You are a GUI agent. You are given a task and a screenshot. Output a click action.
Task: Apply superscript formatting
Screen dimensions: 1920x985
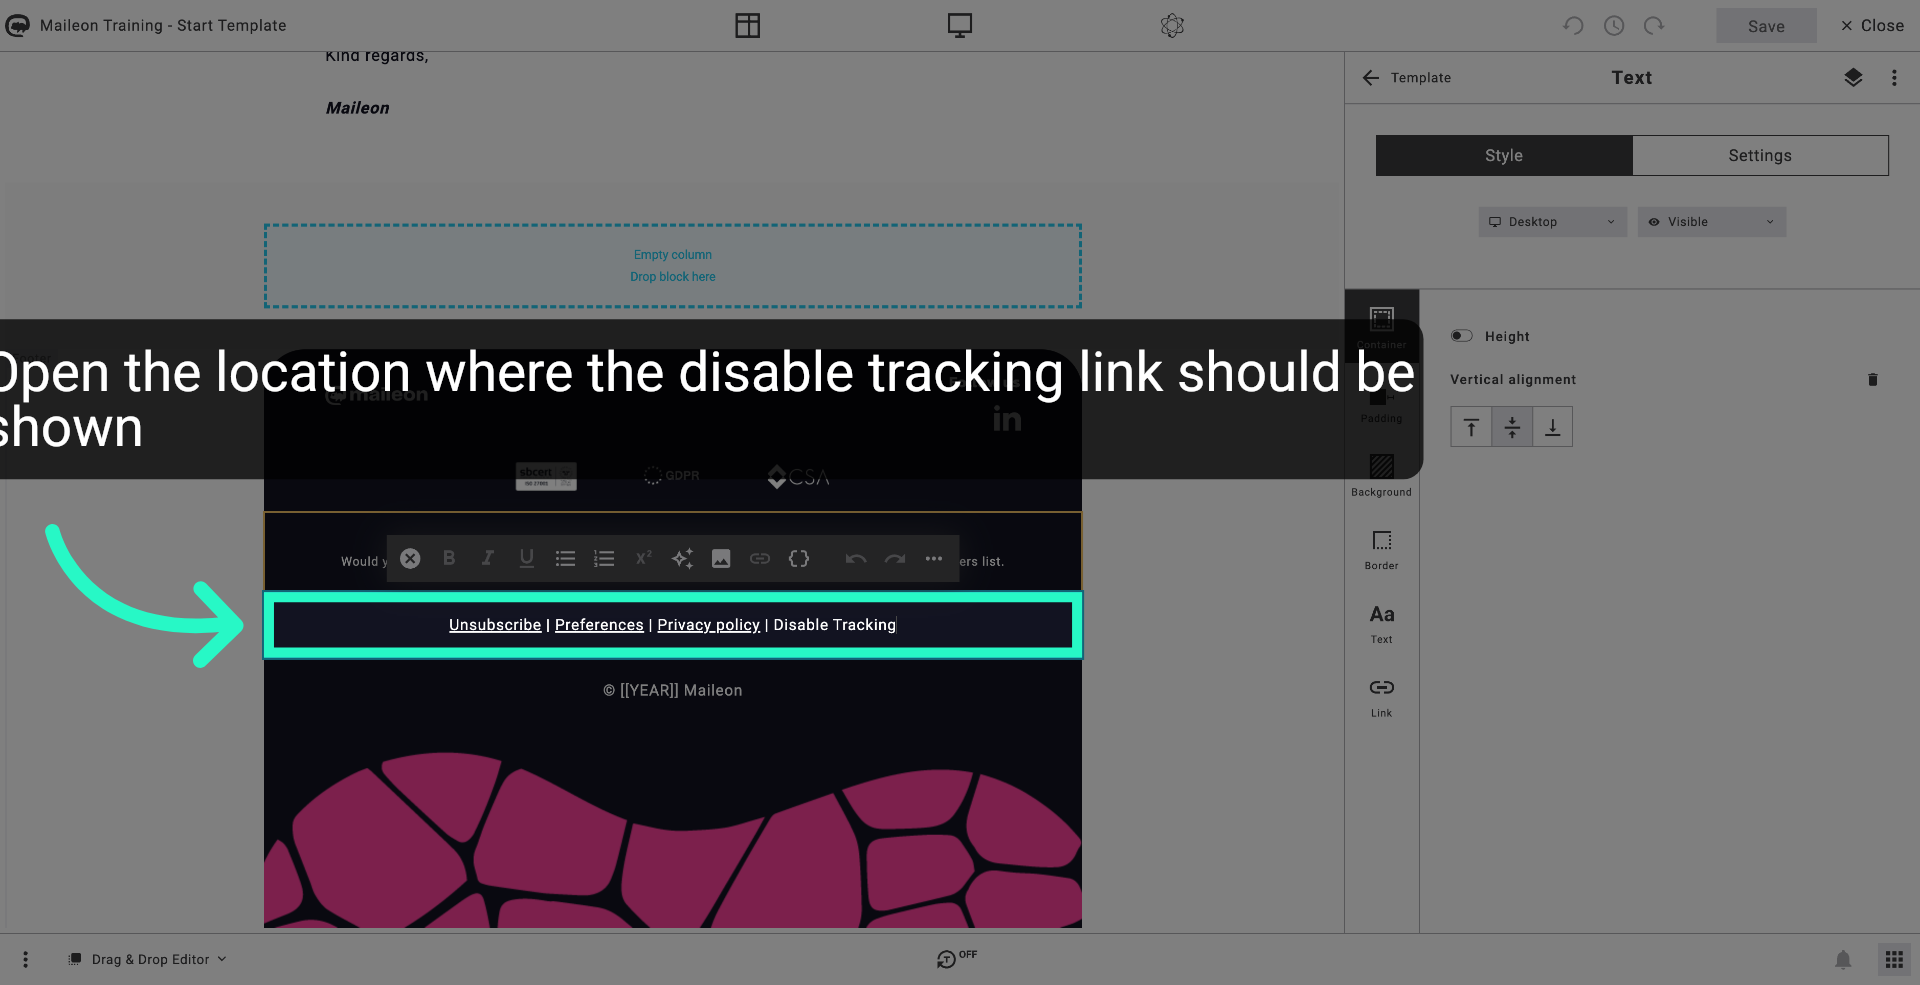pos(643,559)
